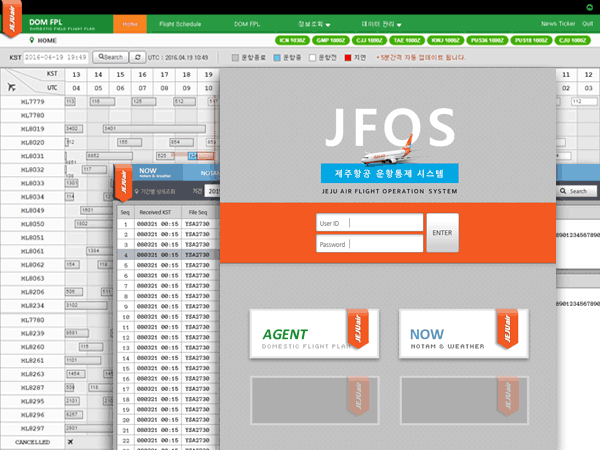Select the orange Home tab

pos(130,24)
